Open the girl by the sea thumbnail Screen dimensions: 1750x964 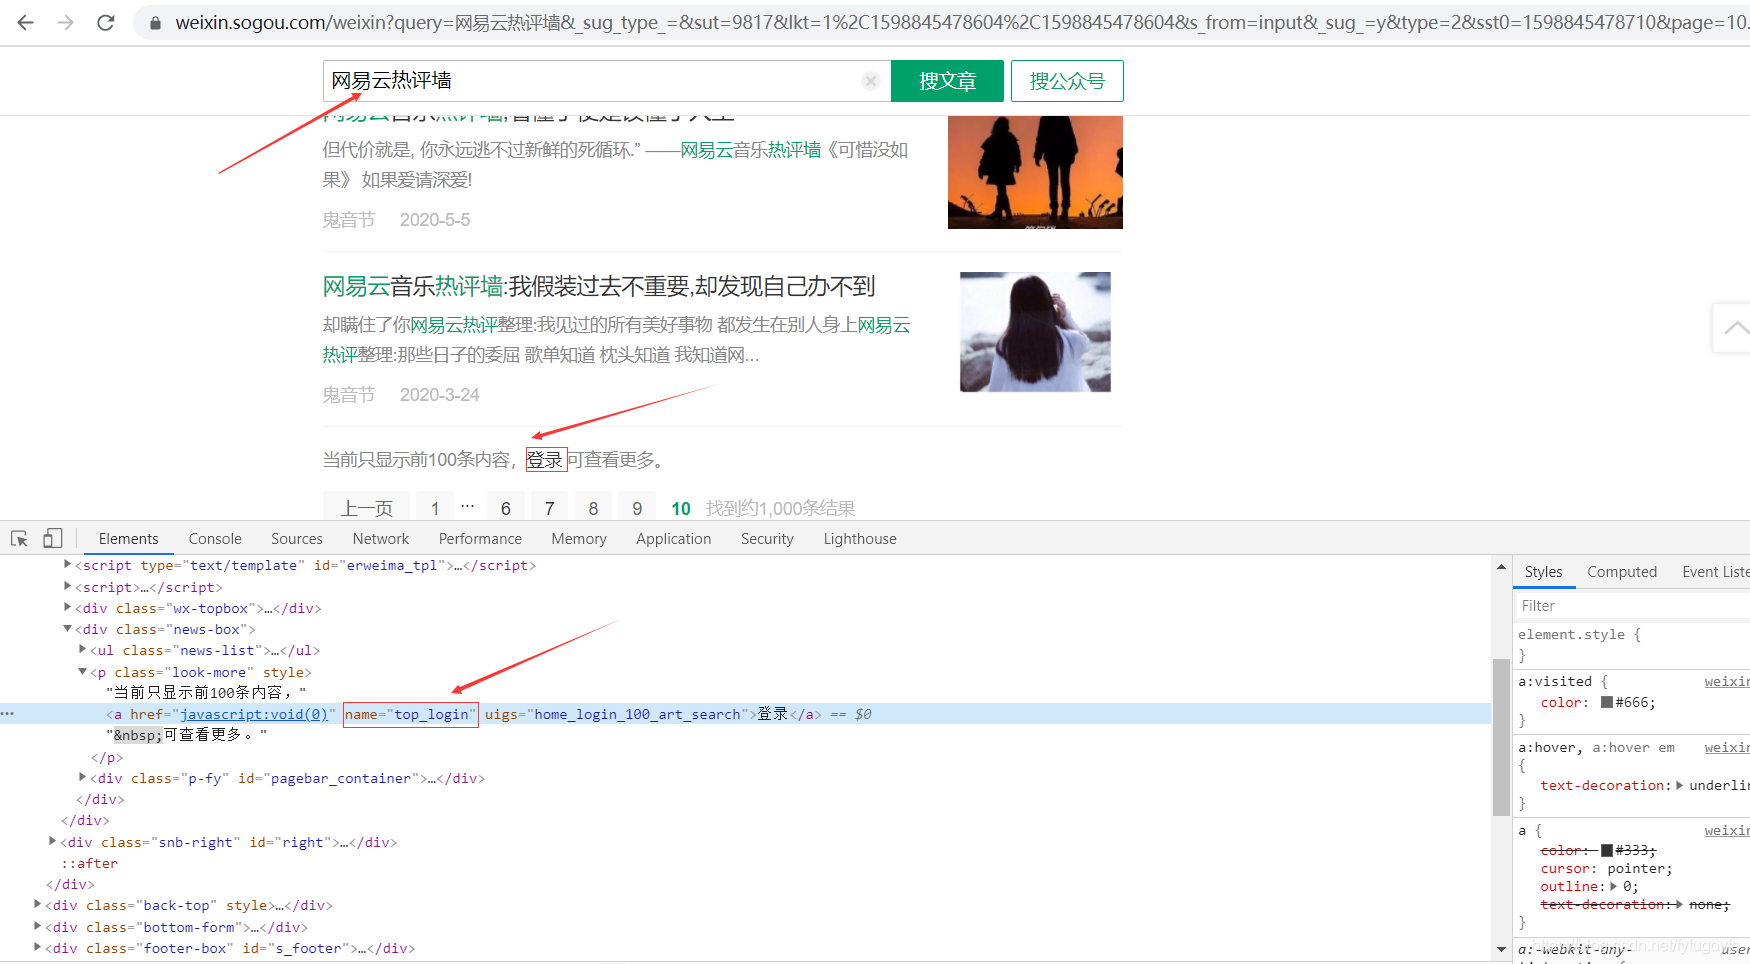coord(1035,332)
